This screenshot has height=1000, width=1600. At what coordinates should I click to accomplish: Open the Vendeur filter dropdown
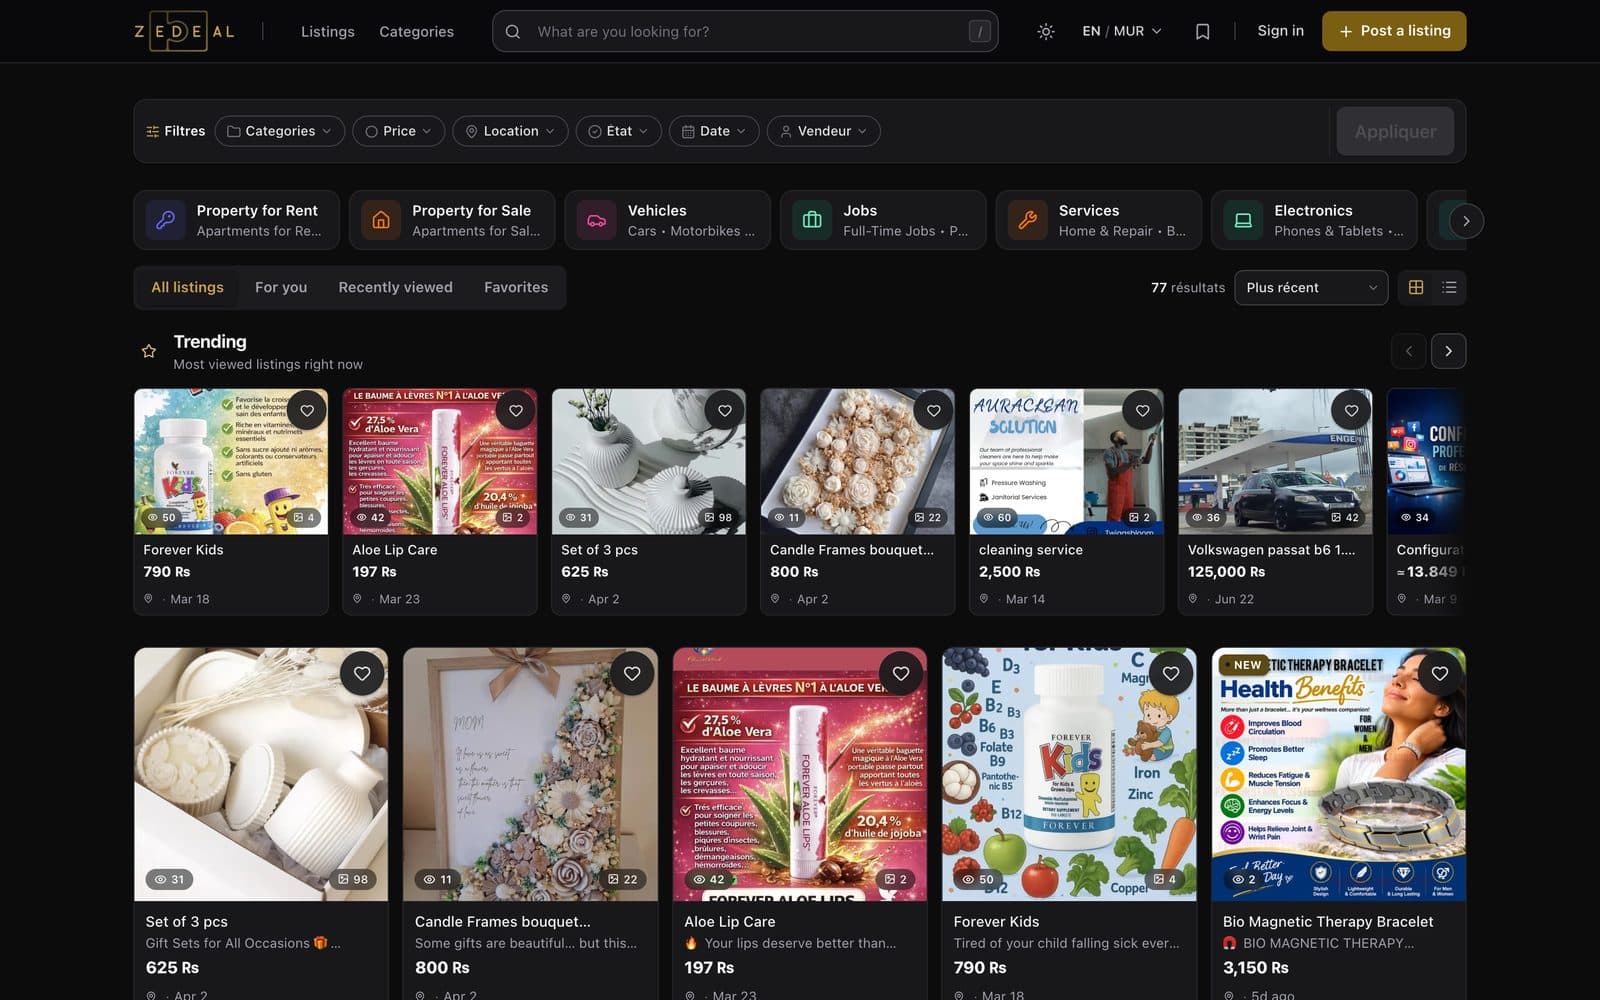(823, 131)
